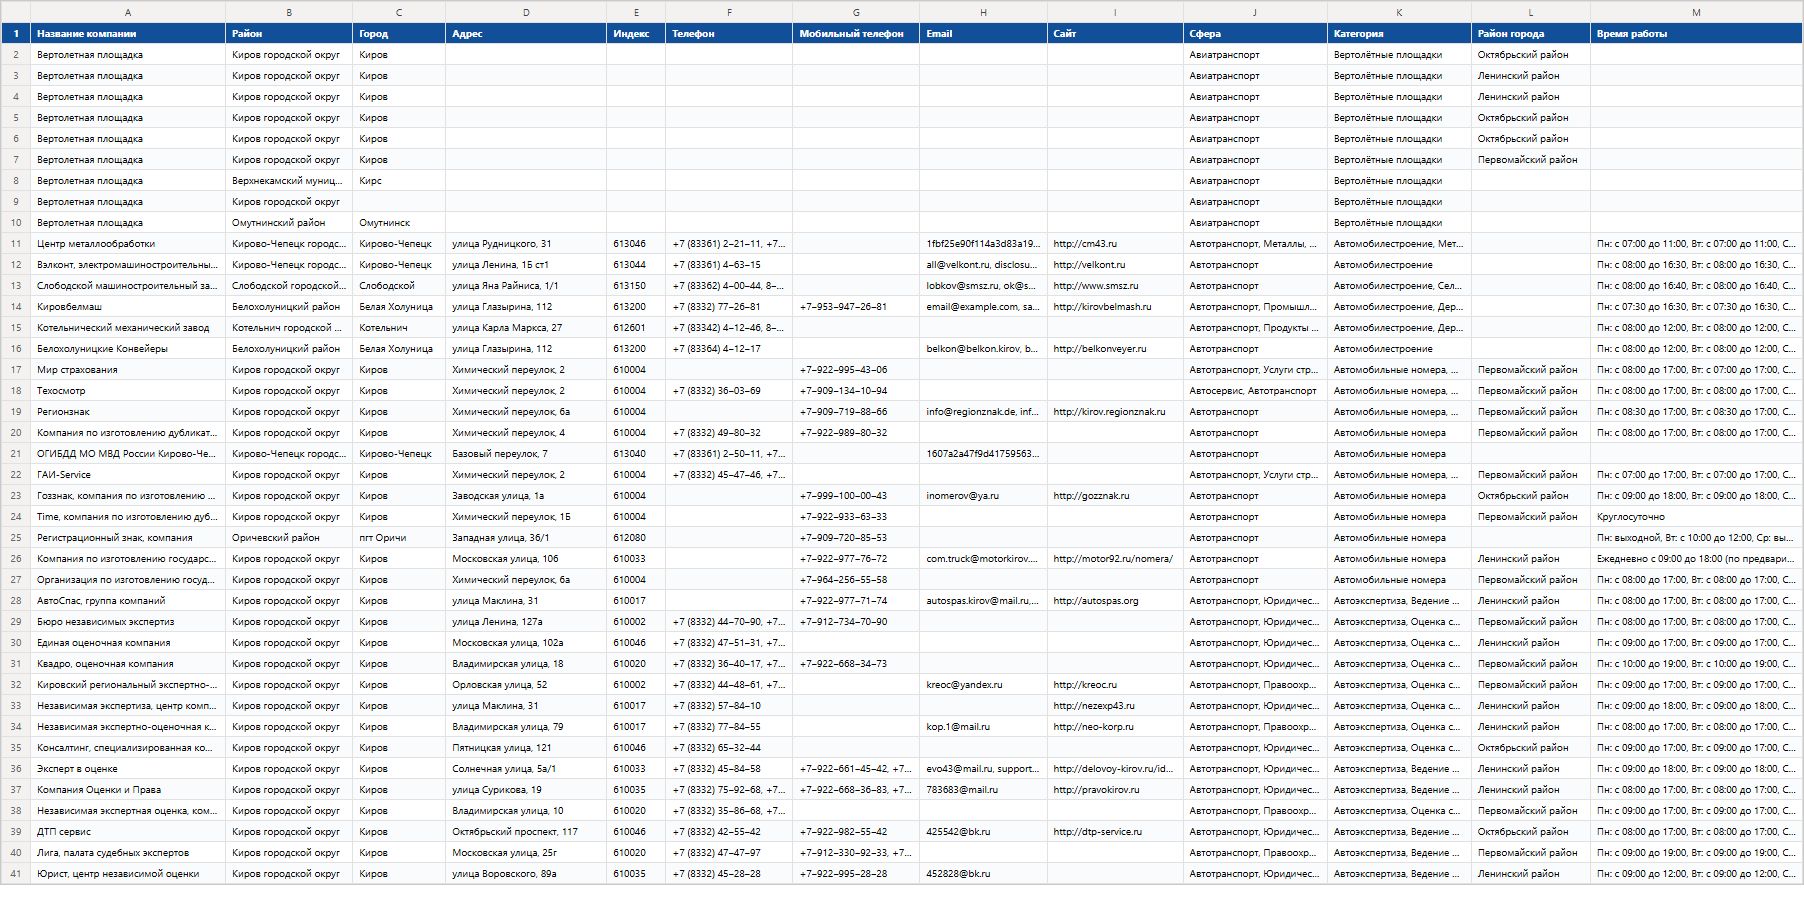
Task: Click the "Адрес" header cell
Action: click(x=526, y=34)
